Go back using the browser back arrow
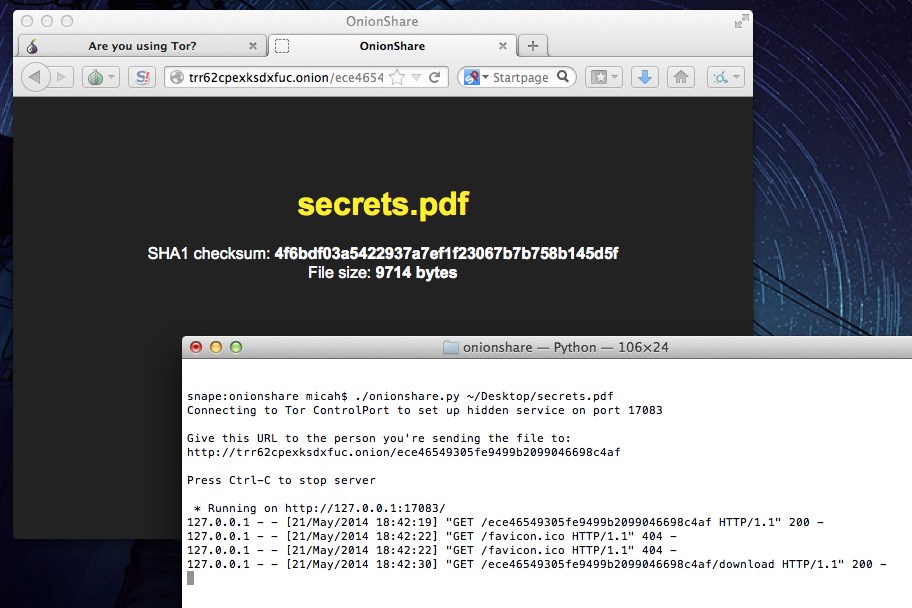Screen dimensions: 912x608 (x=35, y=77)
